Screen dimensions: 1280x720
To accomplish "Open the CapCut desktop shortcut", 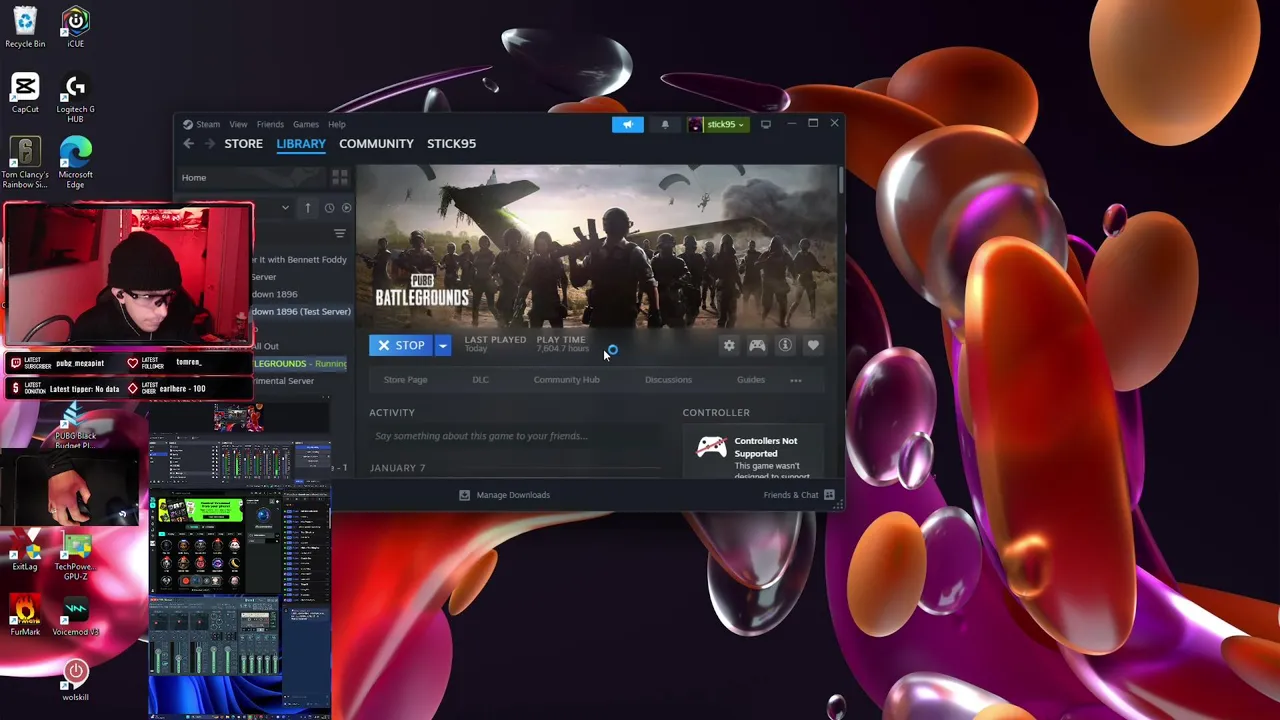I will (25, 93).
